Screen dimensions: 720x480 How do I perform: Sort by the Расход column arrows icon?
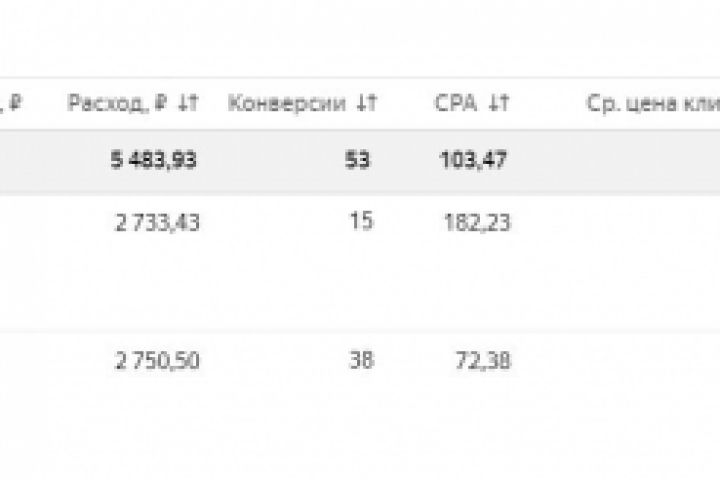pos(187,102)
